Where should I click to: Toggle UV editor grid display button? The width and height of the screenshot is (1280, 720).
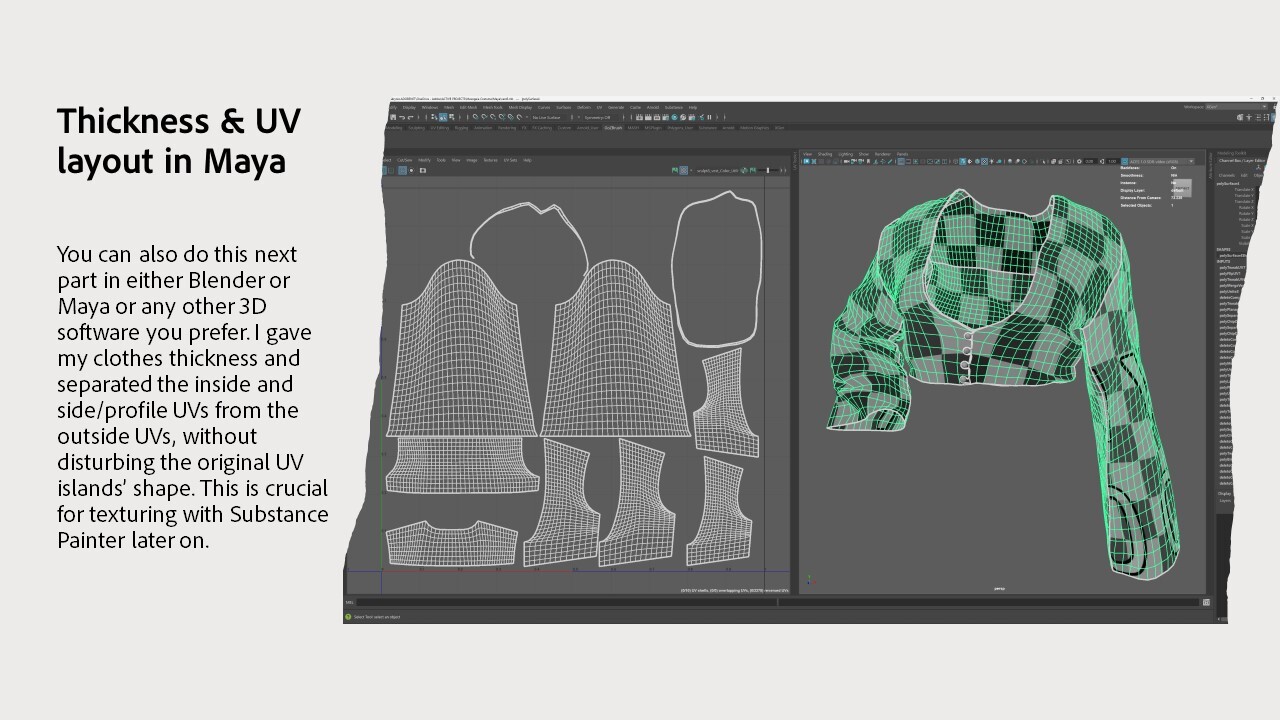pyautogui.click(x=402, y=170)
